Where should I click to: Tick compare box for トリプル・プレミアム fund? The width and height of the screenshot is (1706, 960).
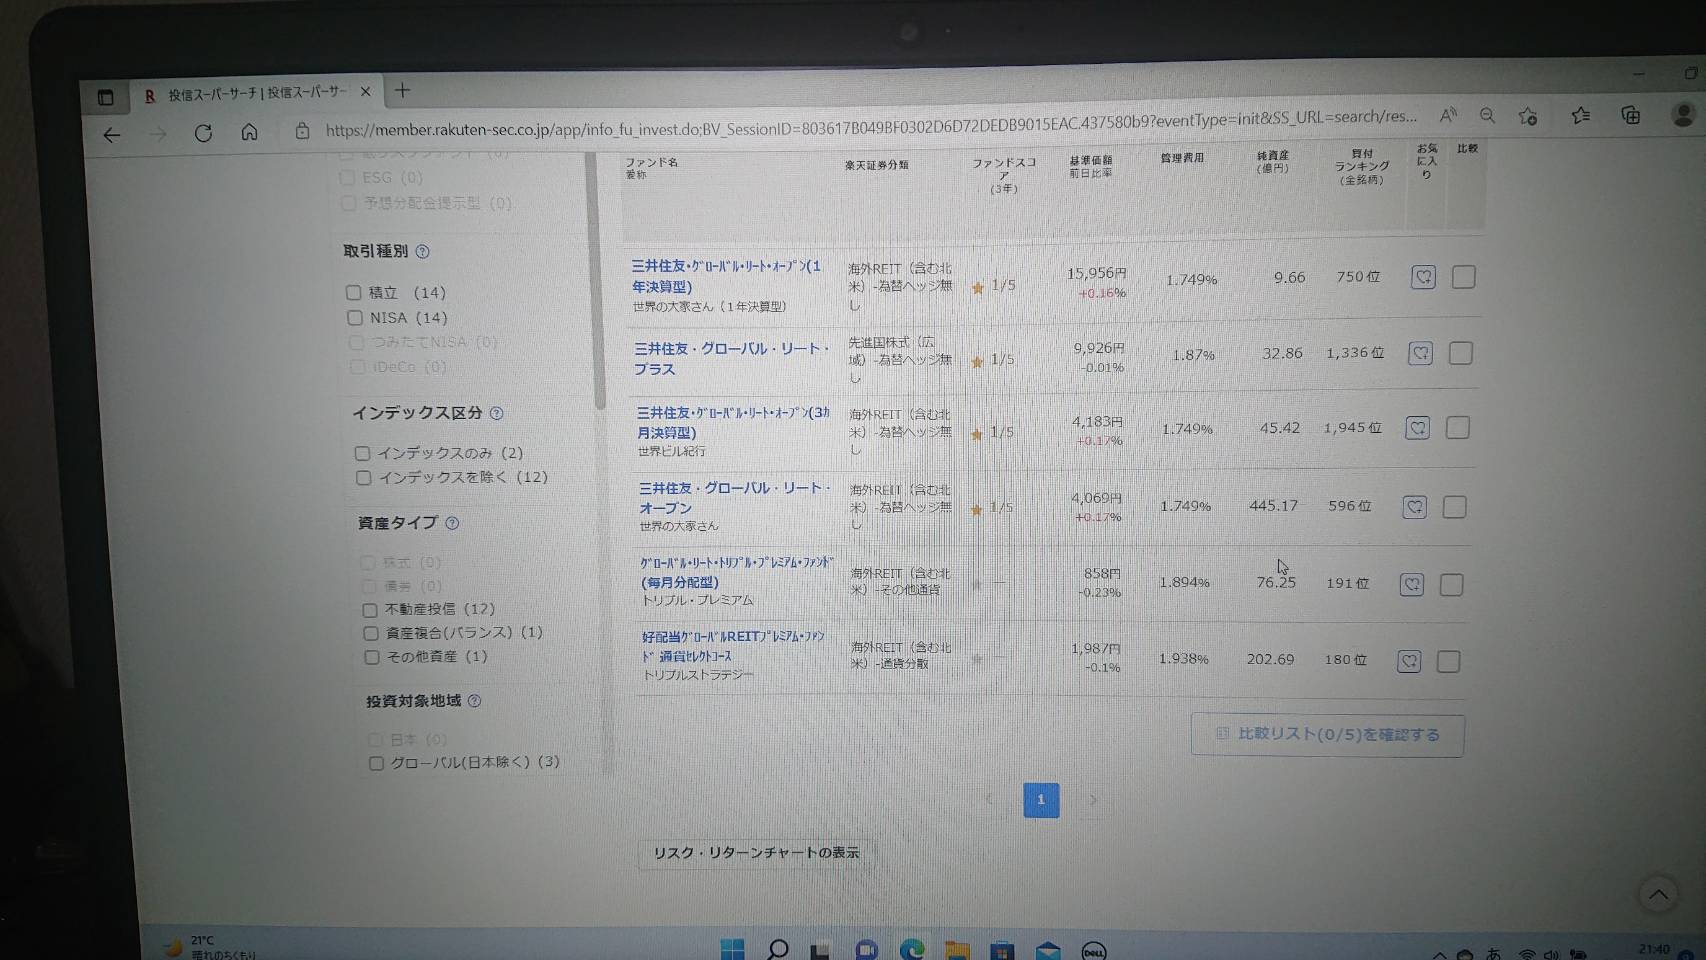coord(1451,585)
